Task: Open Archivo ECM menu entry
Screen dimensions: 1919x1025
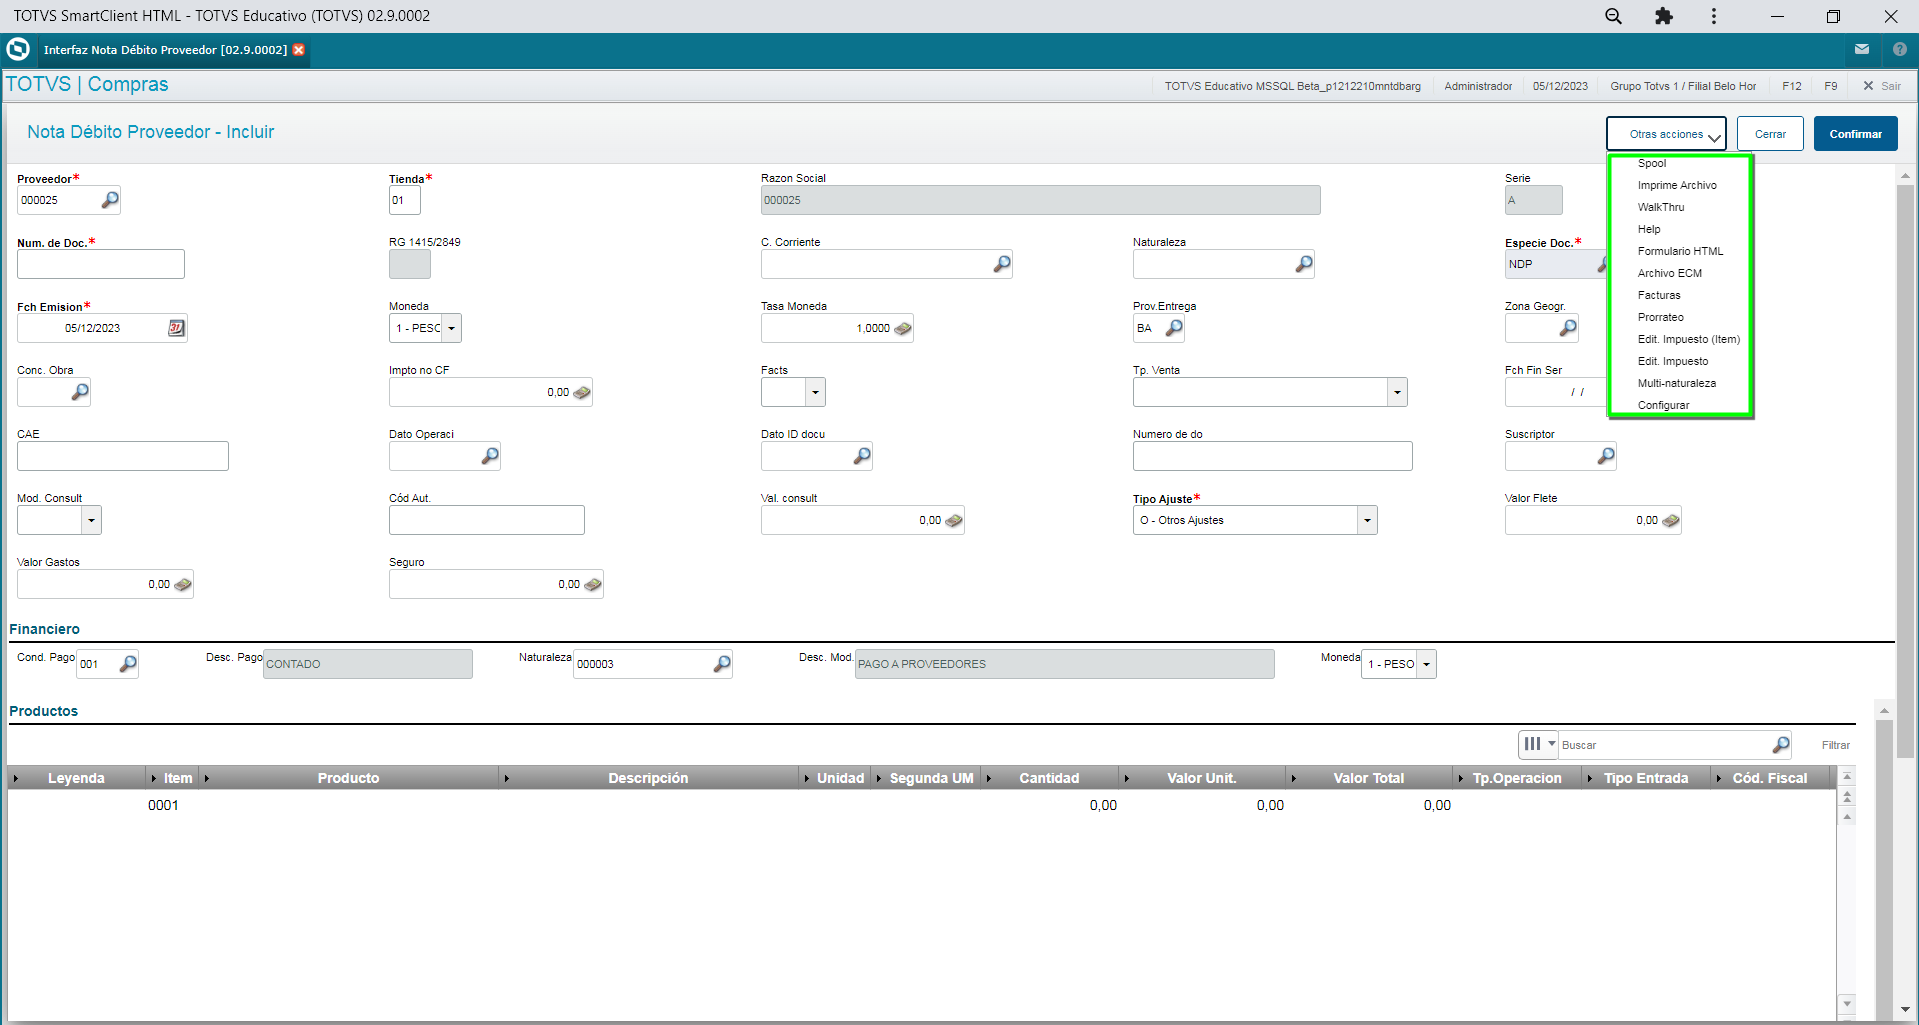Action: point(1669,273)
